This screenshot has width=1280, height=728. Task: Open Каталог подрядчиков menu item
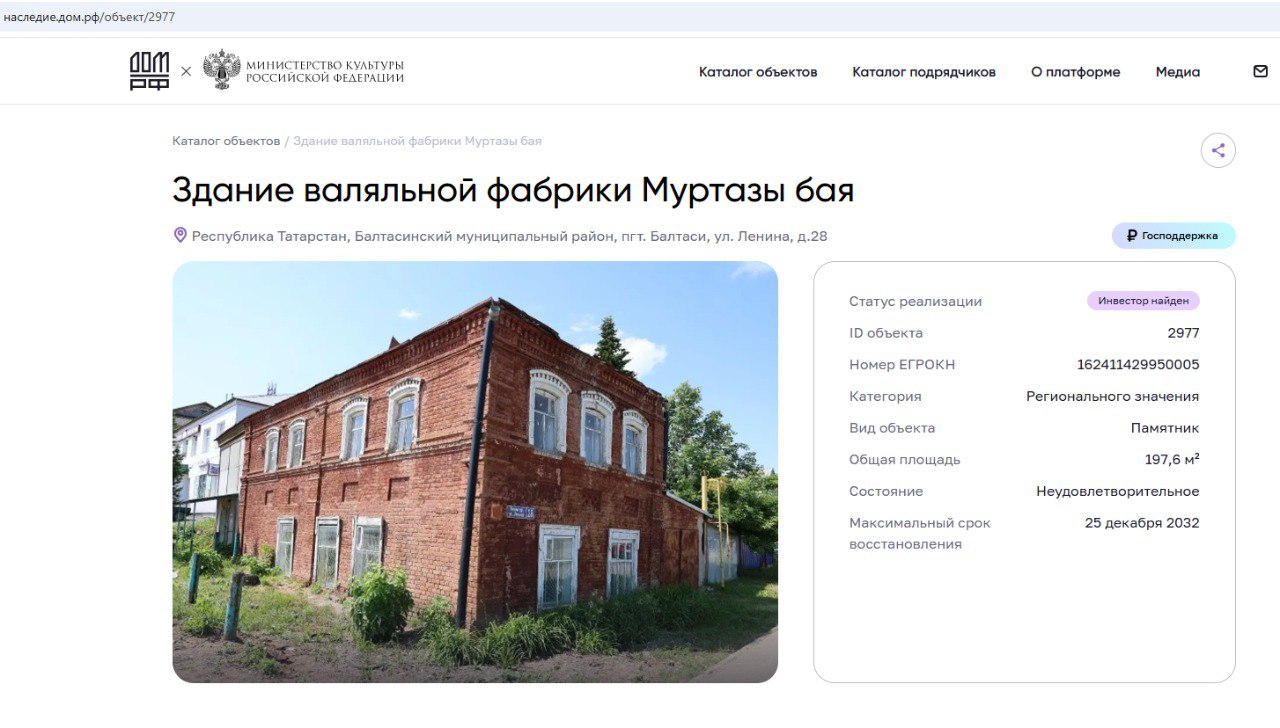coord(923,72)
